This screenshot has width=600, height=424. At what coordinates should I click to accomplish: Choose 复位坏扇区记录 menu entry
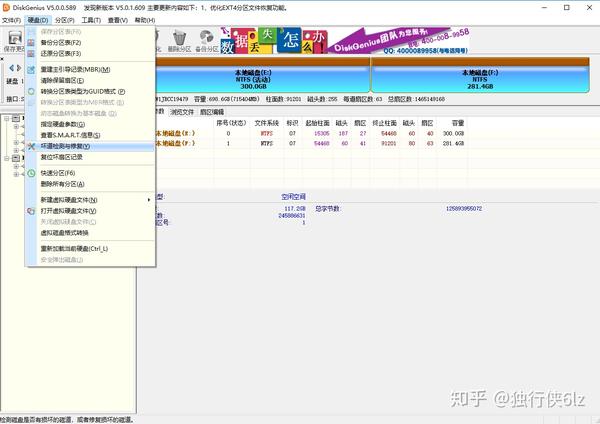tap(90, 157)
